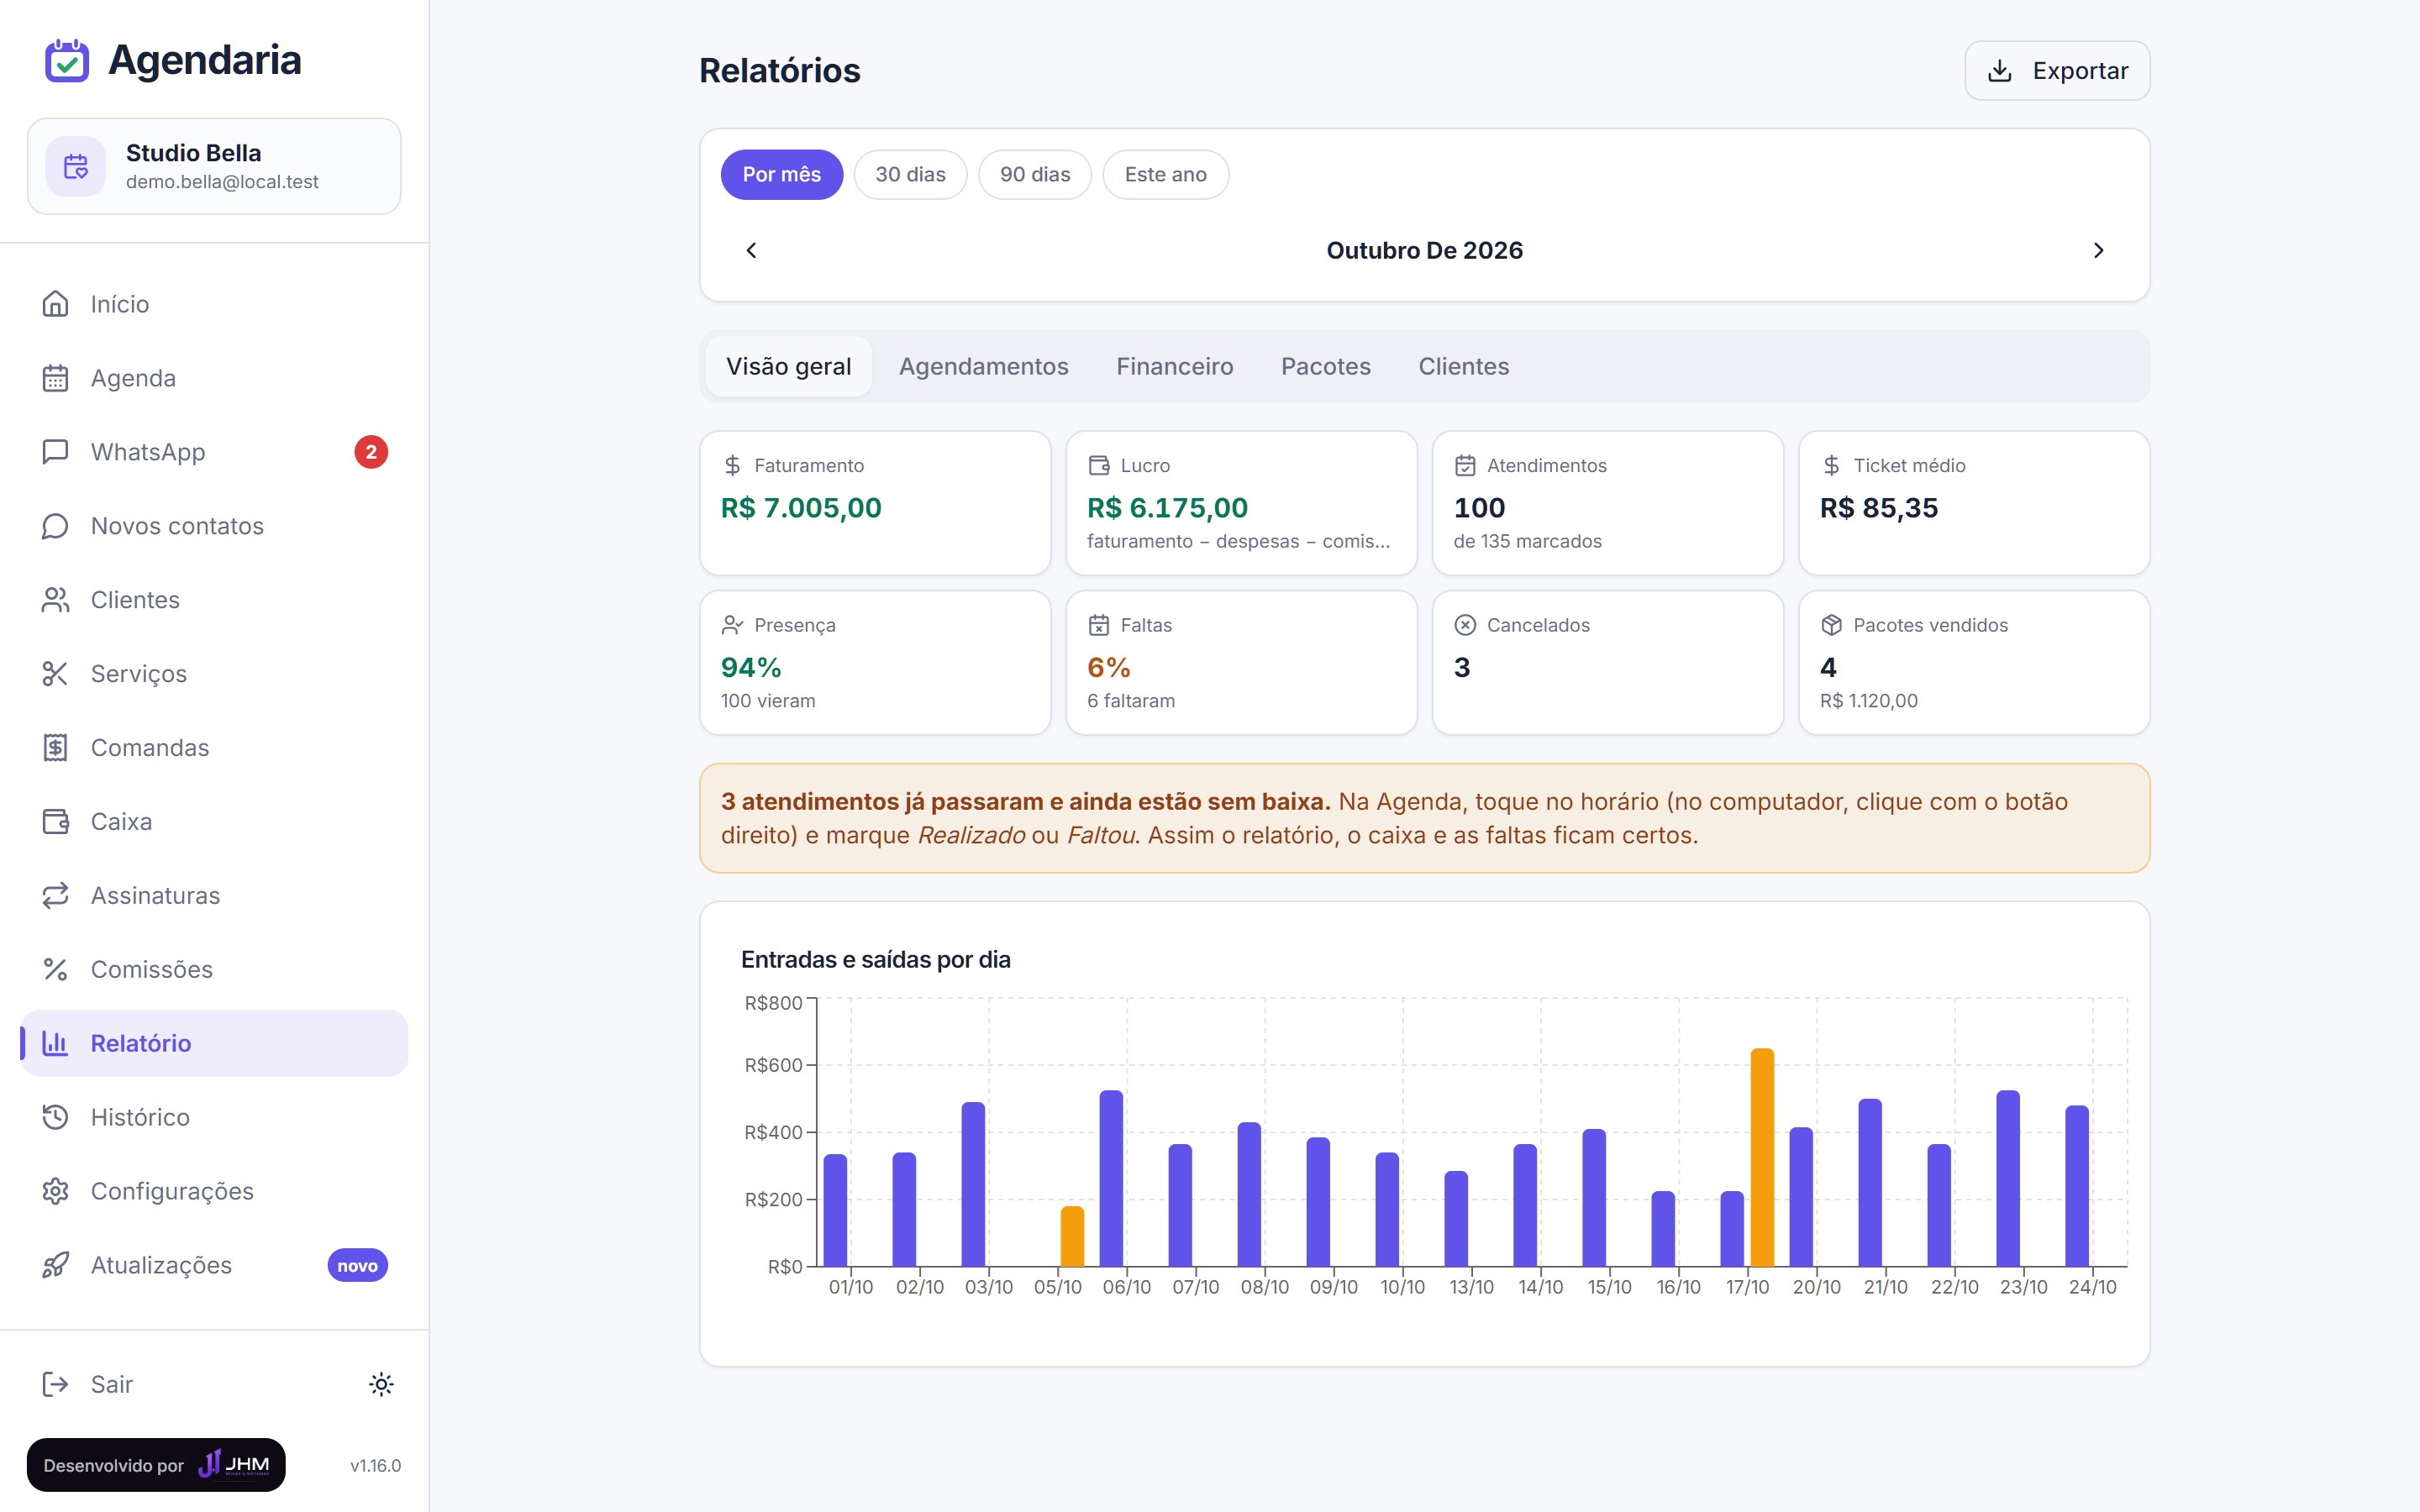Viewport: 2420px width, 1512px height.
Task: Go to next month with right chevron
Action: click(2098, 251)
